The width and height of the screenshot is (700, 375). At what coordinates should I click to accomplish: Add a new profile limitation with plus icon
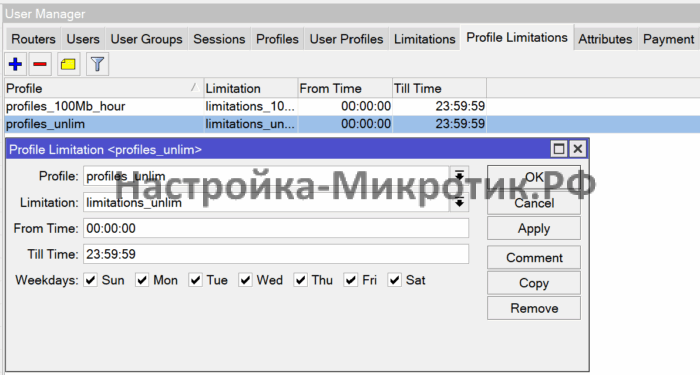point(16,64)
